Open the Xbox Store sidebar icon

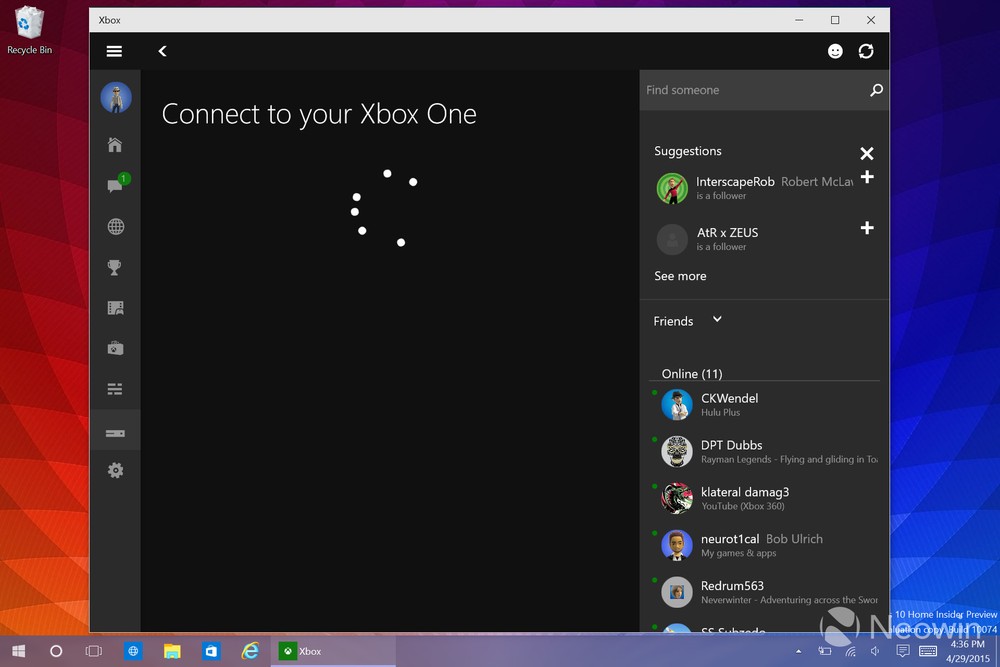[x=115, y=348]
